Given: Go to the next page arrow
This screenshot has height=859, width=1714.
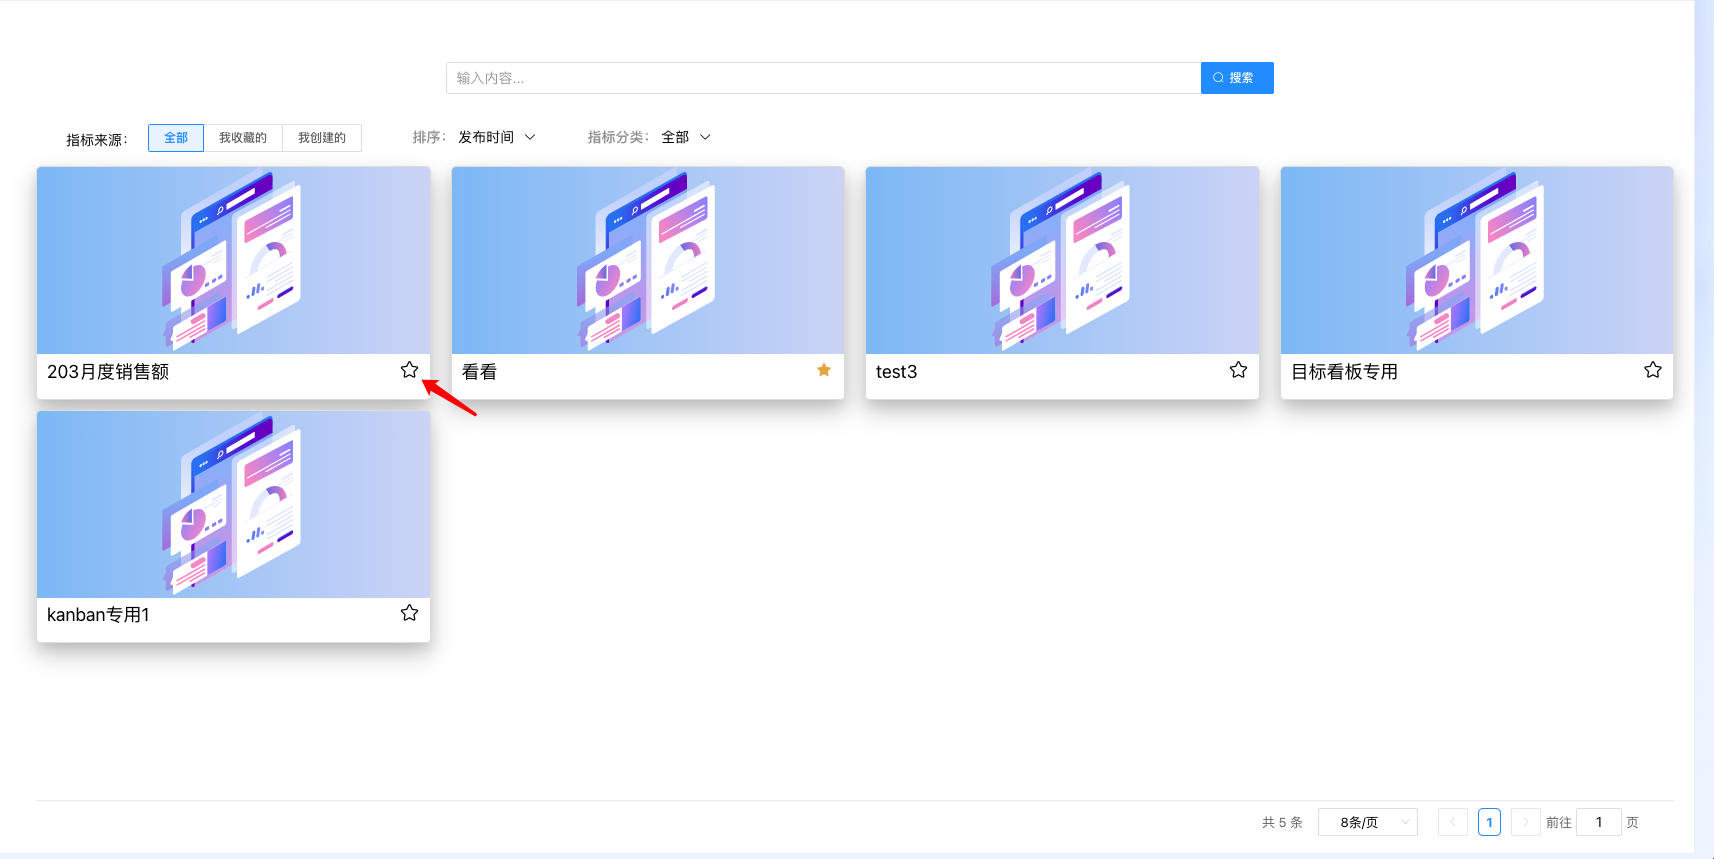Looking at the screenshot, I should tap(1526, 822).
